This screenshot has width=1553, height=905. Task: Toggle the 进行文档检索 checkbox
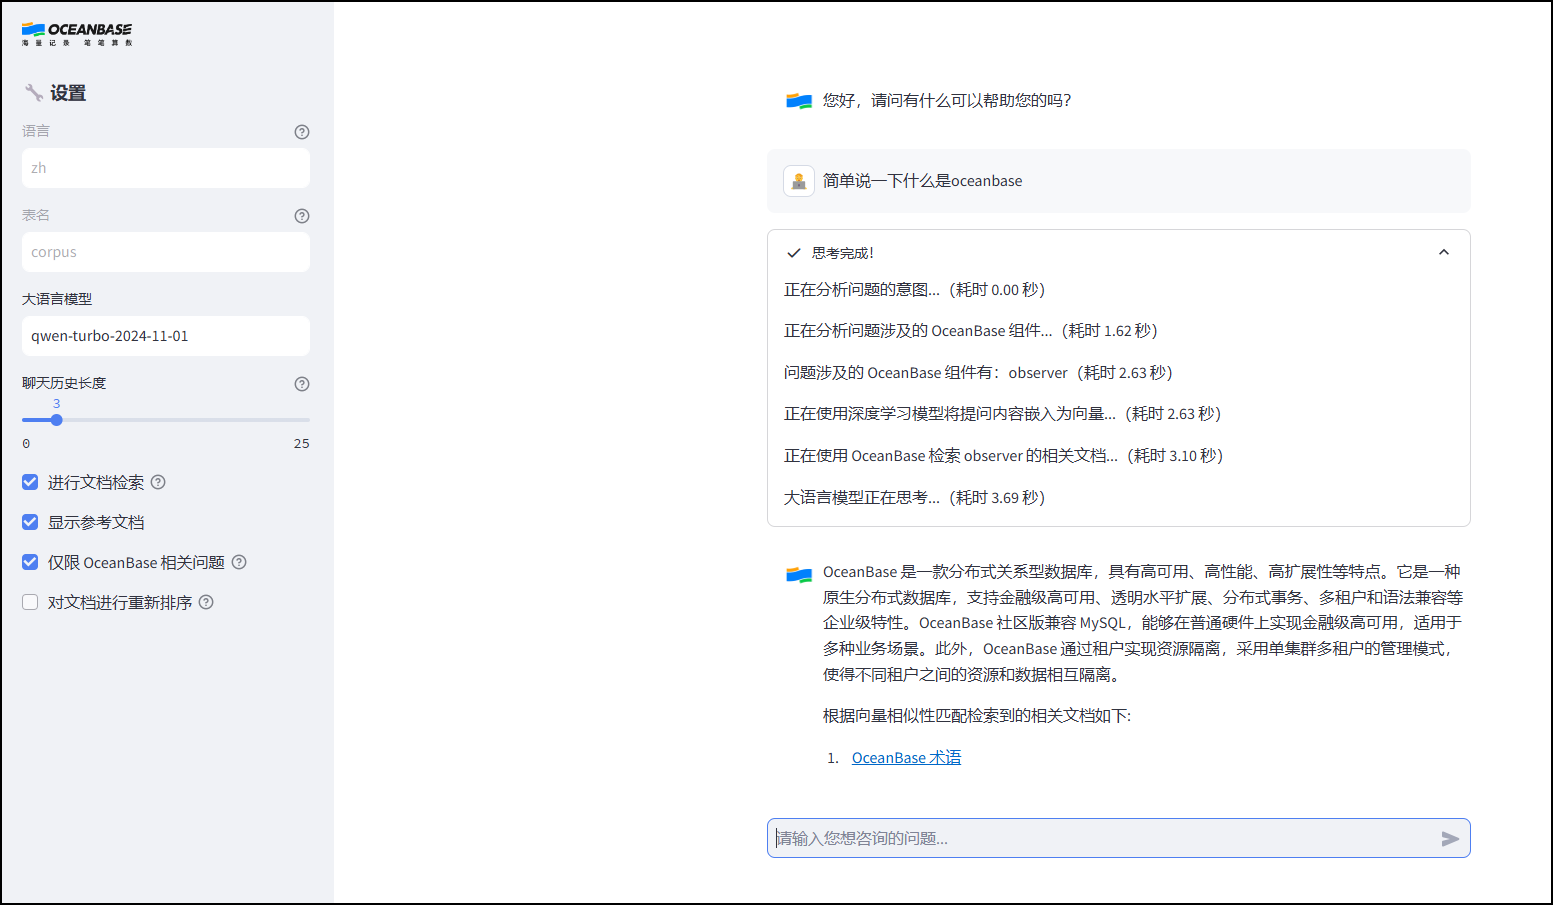click(30, 482)
